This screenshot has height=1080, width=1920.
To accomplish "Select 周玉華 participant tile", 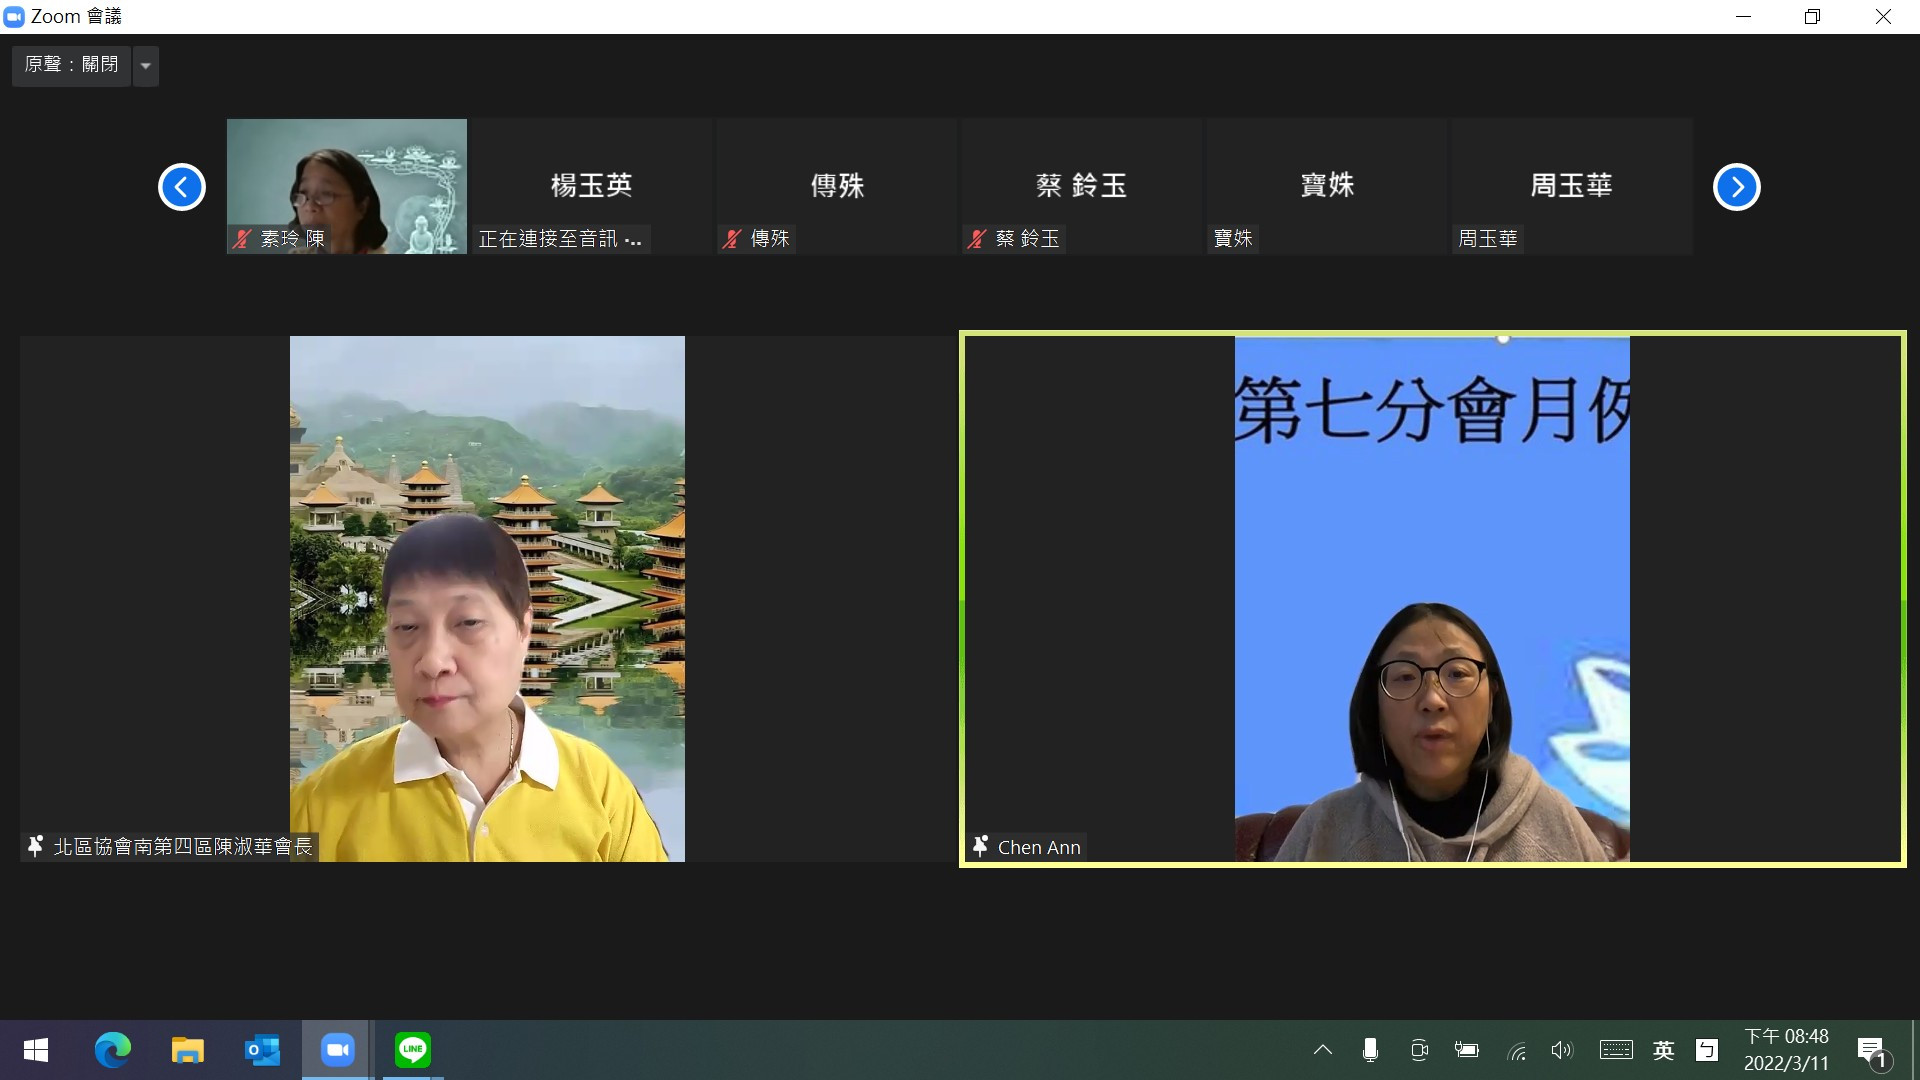I will point(1570,186).
